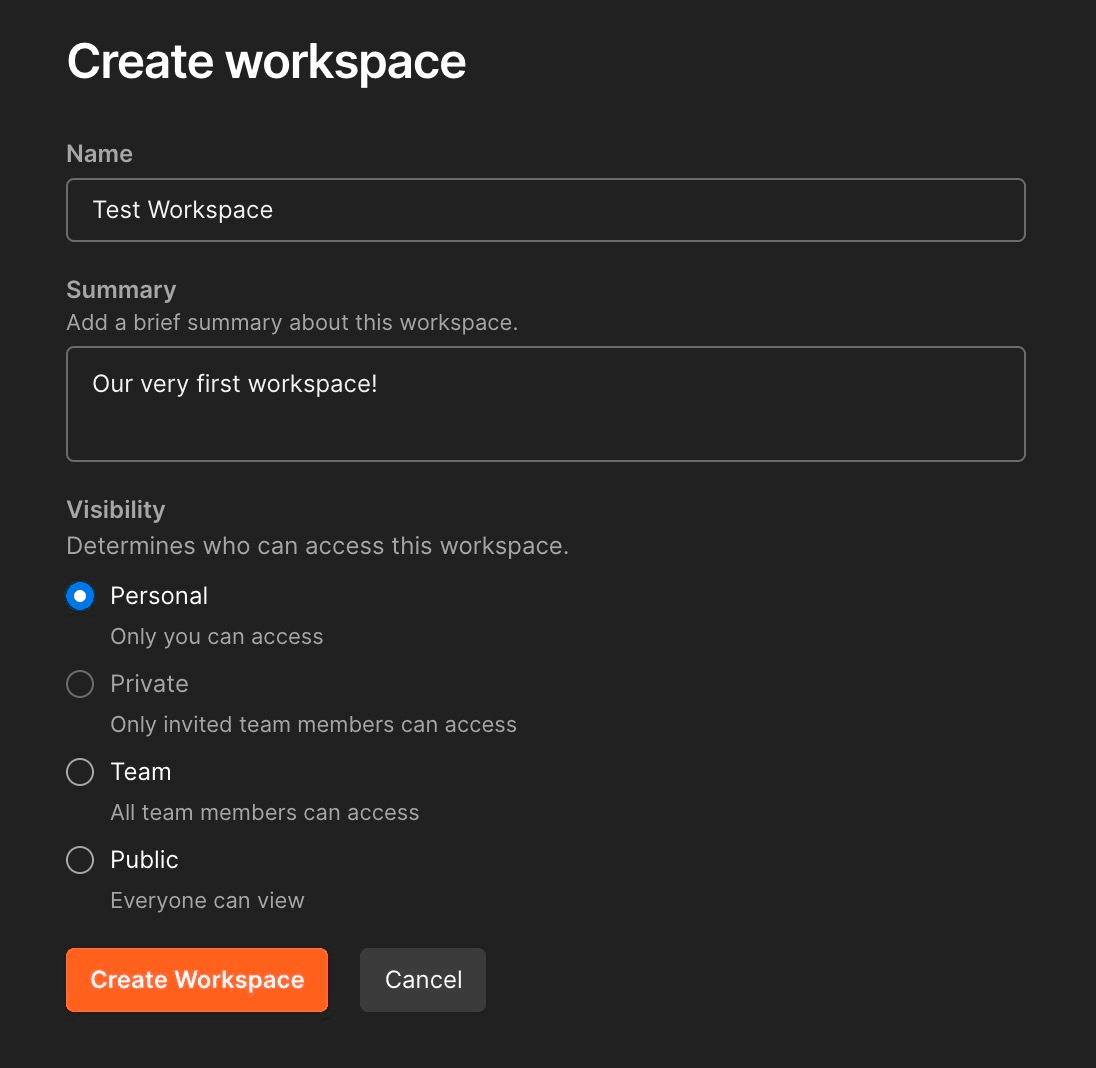
Task: Cancel the workspace creation
Action: (x=423, y=980)
